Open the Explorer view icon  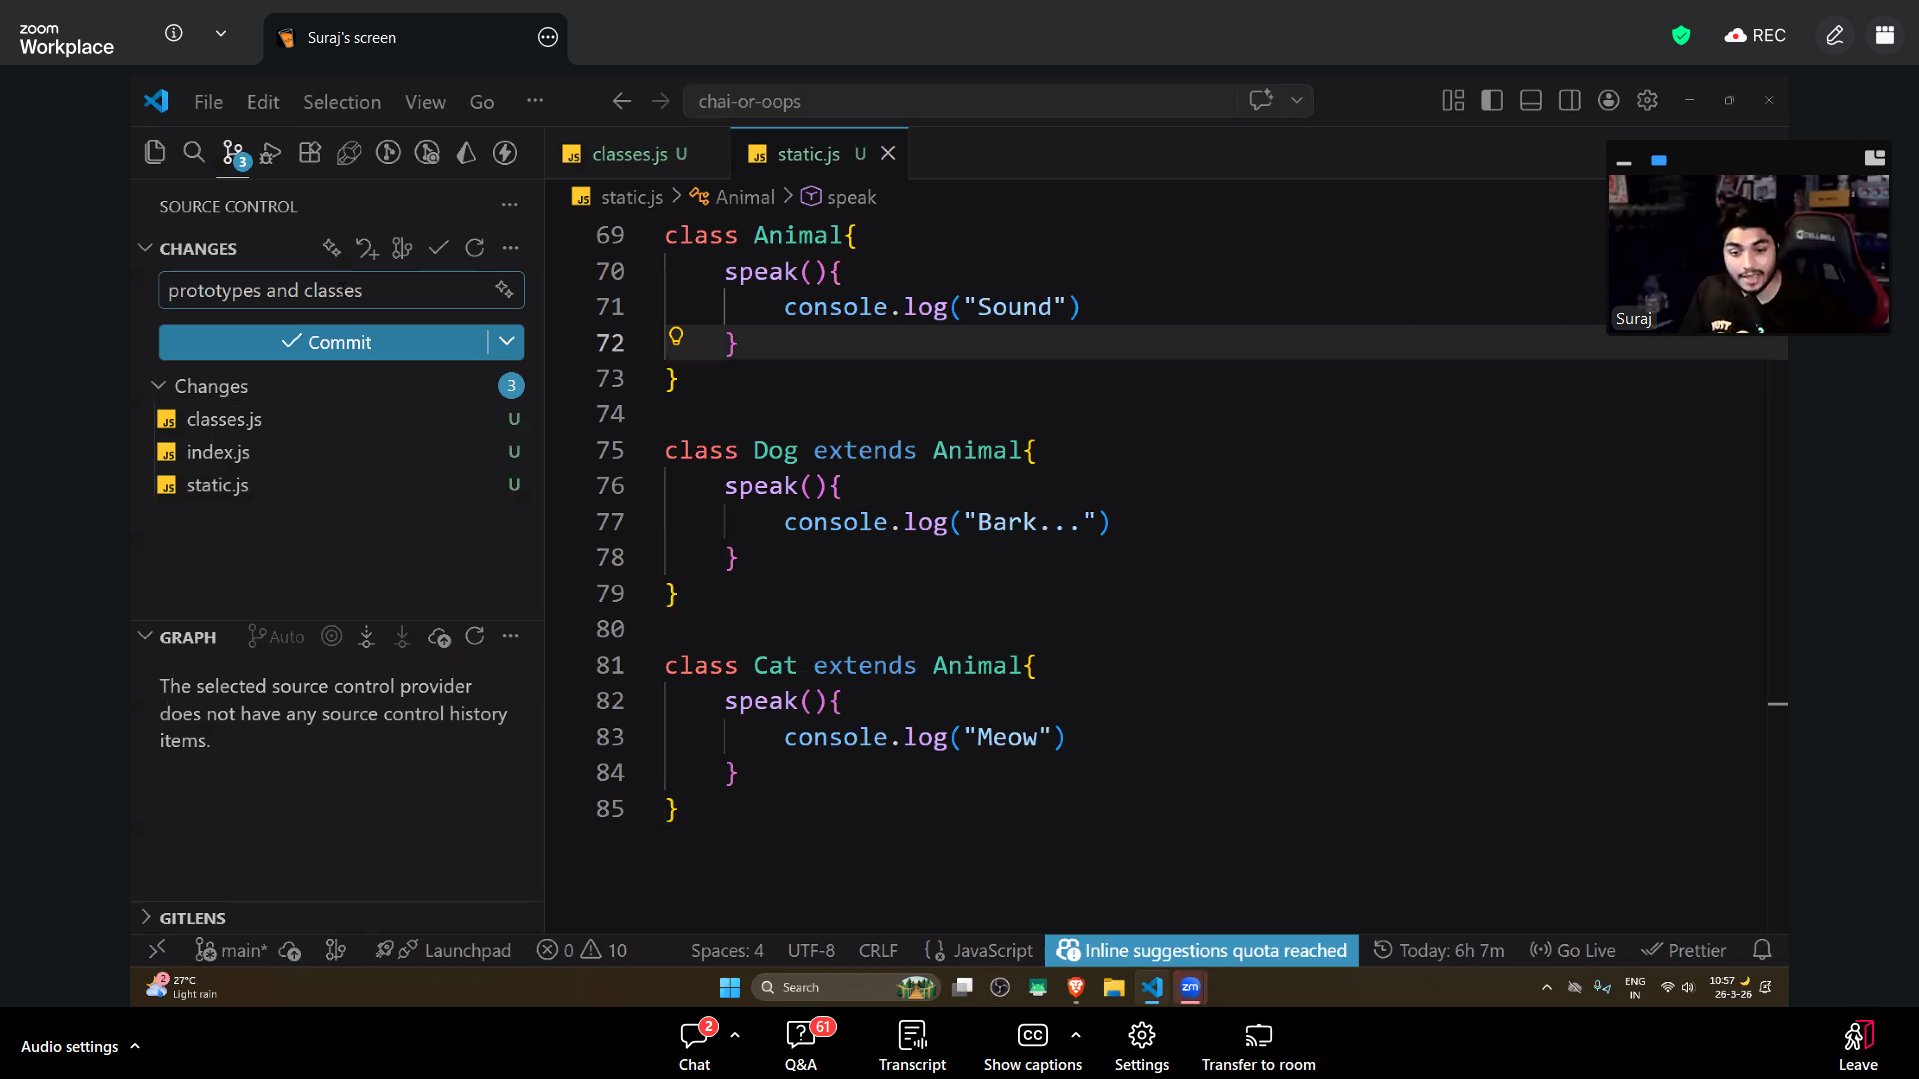[x=155, y=152]
